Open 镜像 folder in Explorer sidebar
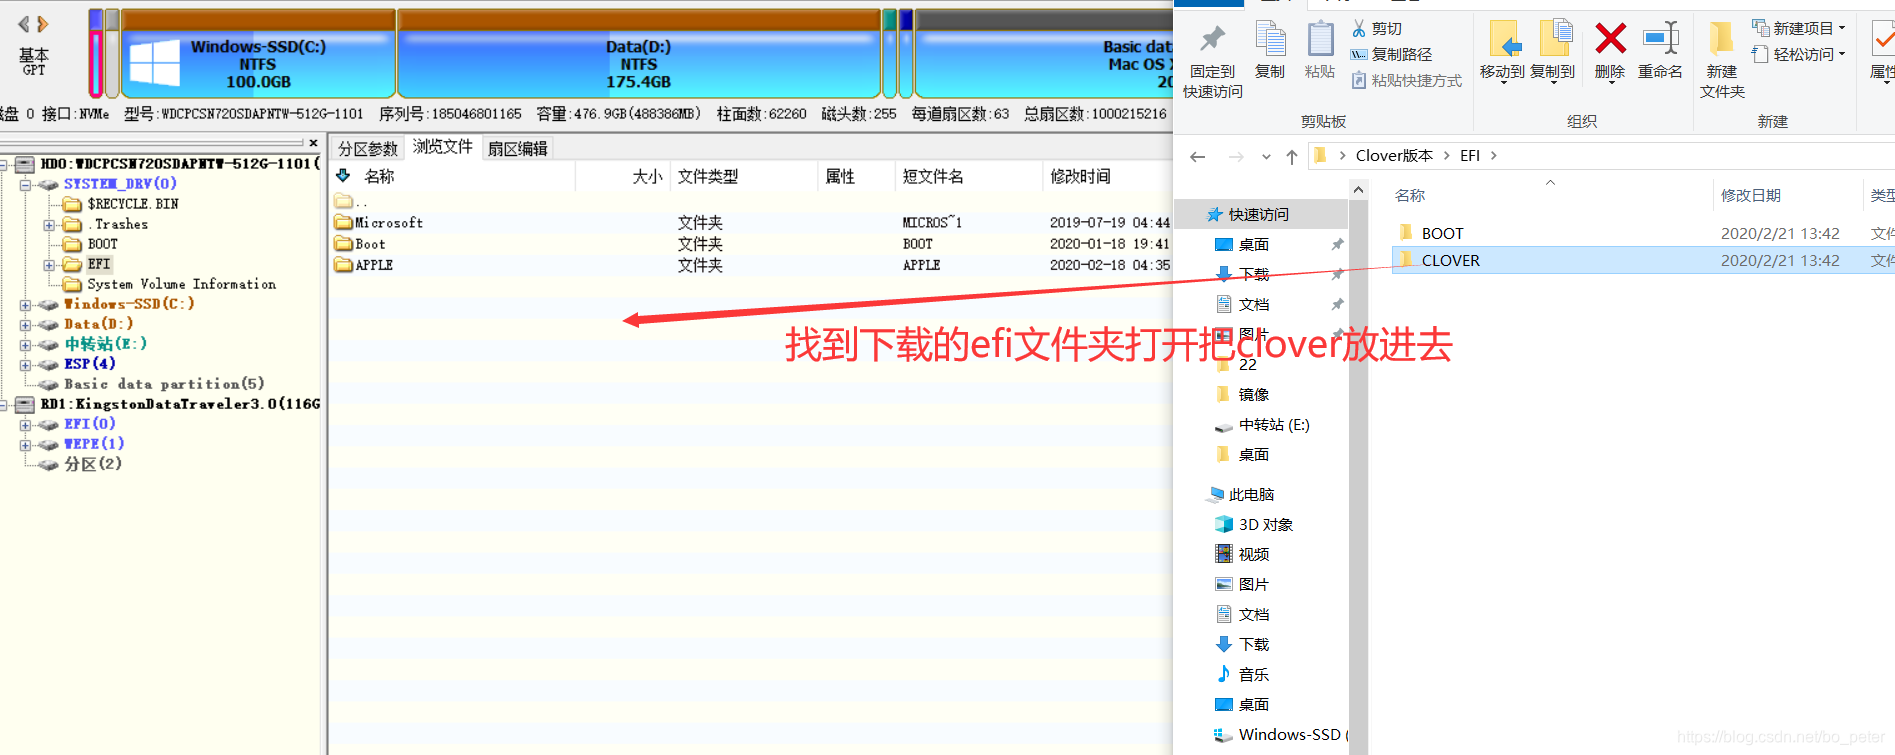 click(1254, 395)
